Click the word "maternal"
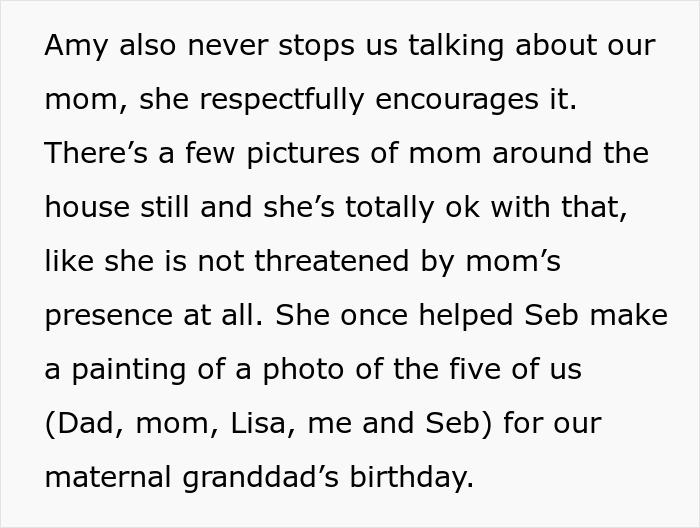The height and width of the screenshot is (528, 700). coord(108,478)
